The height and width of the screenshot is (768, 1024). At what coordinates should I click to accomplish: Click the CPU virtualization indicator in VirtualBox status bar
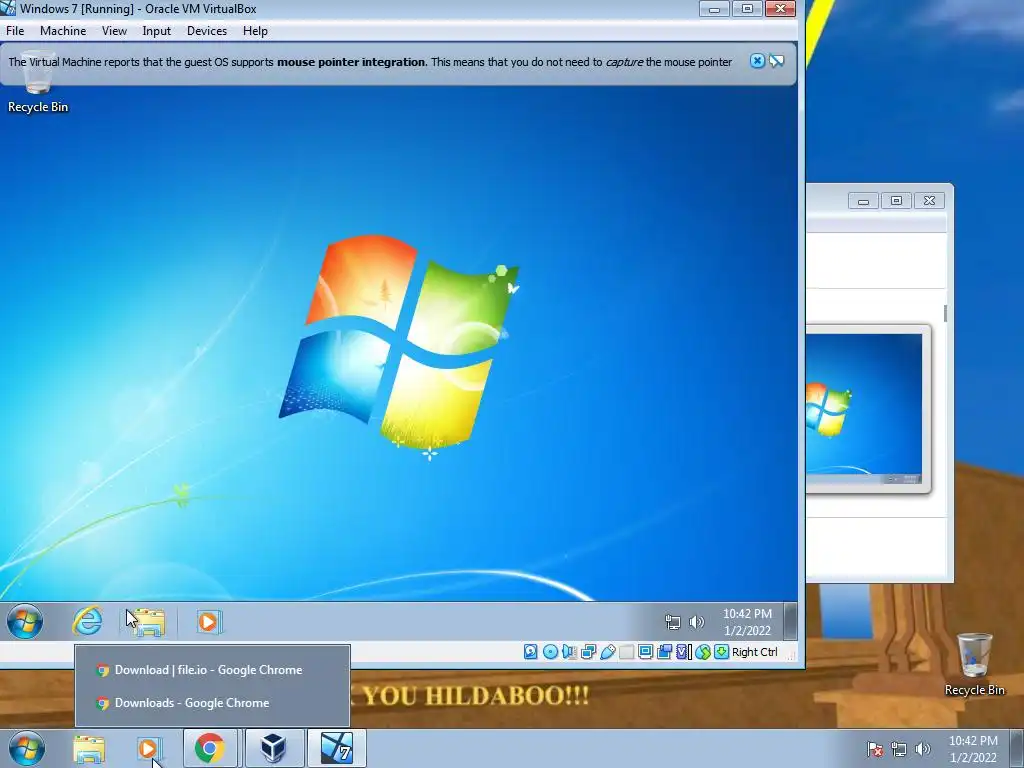pos(683,652)
